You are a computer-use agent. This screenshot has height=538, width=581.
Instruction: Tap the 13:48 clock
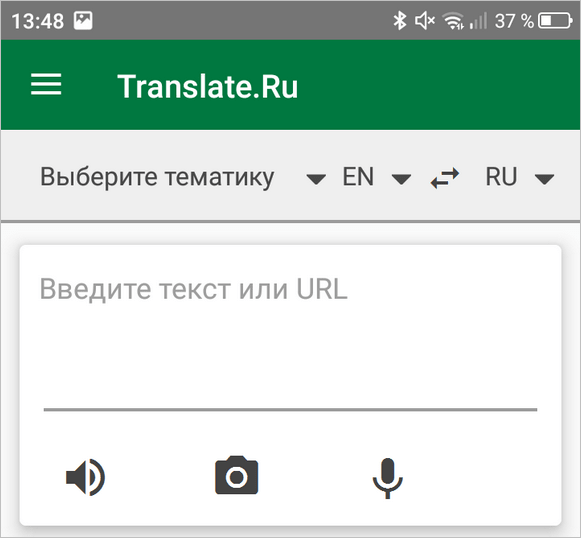37,21
